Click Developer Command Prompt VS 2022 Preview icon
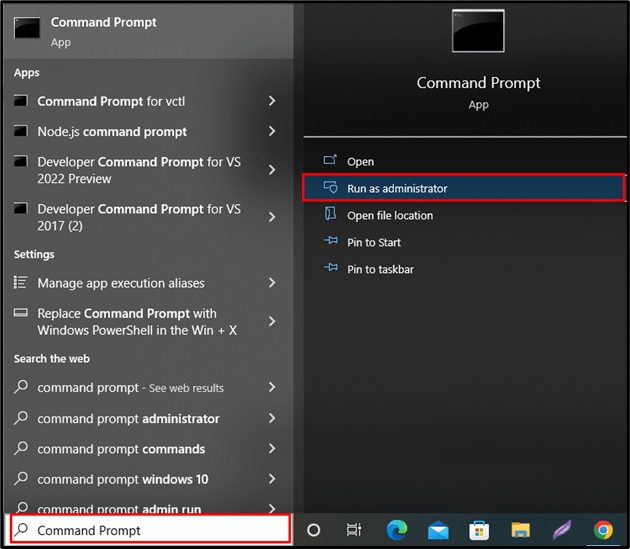 [x=20, y=162]
